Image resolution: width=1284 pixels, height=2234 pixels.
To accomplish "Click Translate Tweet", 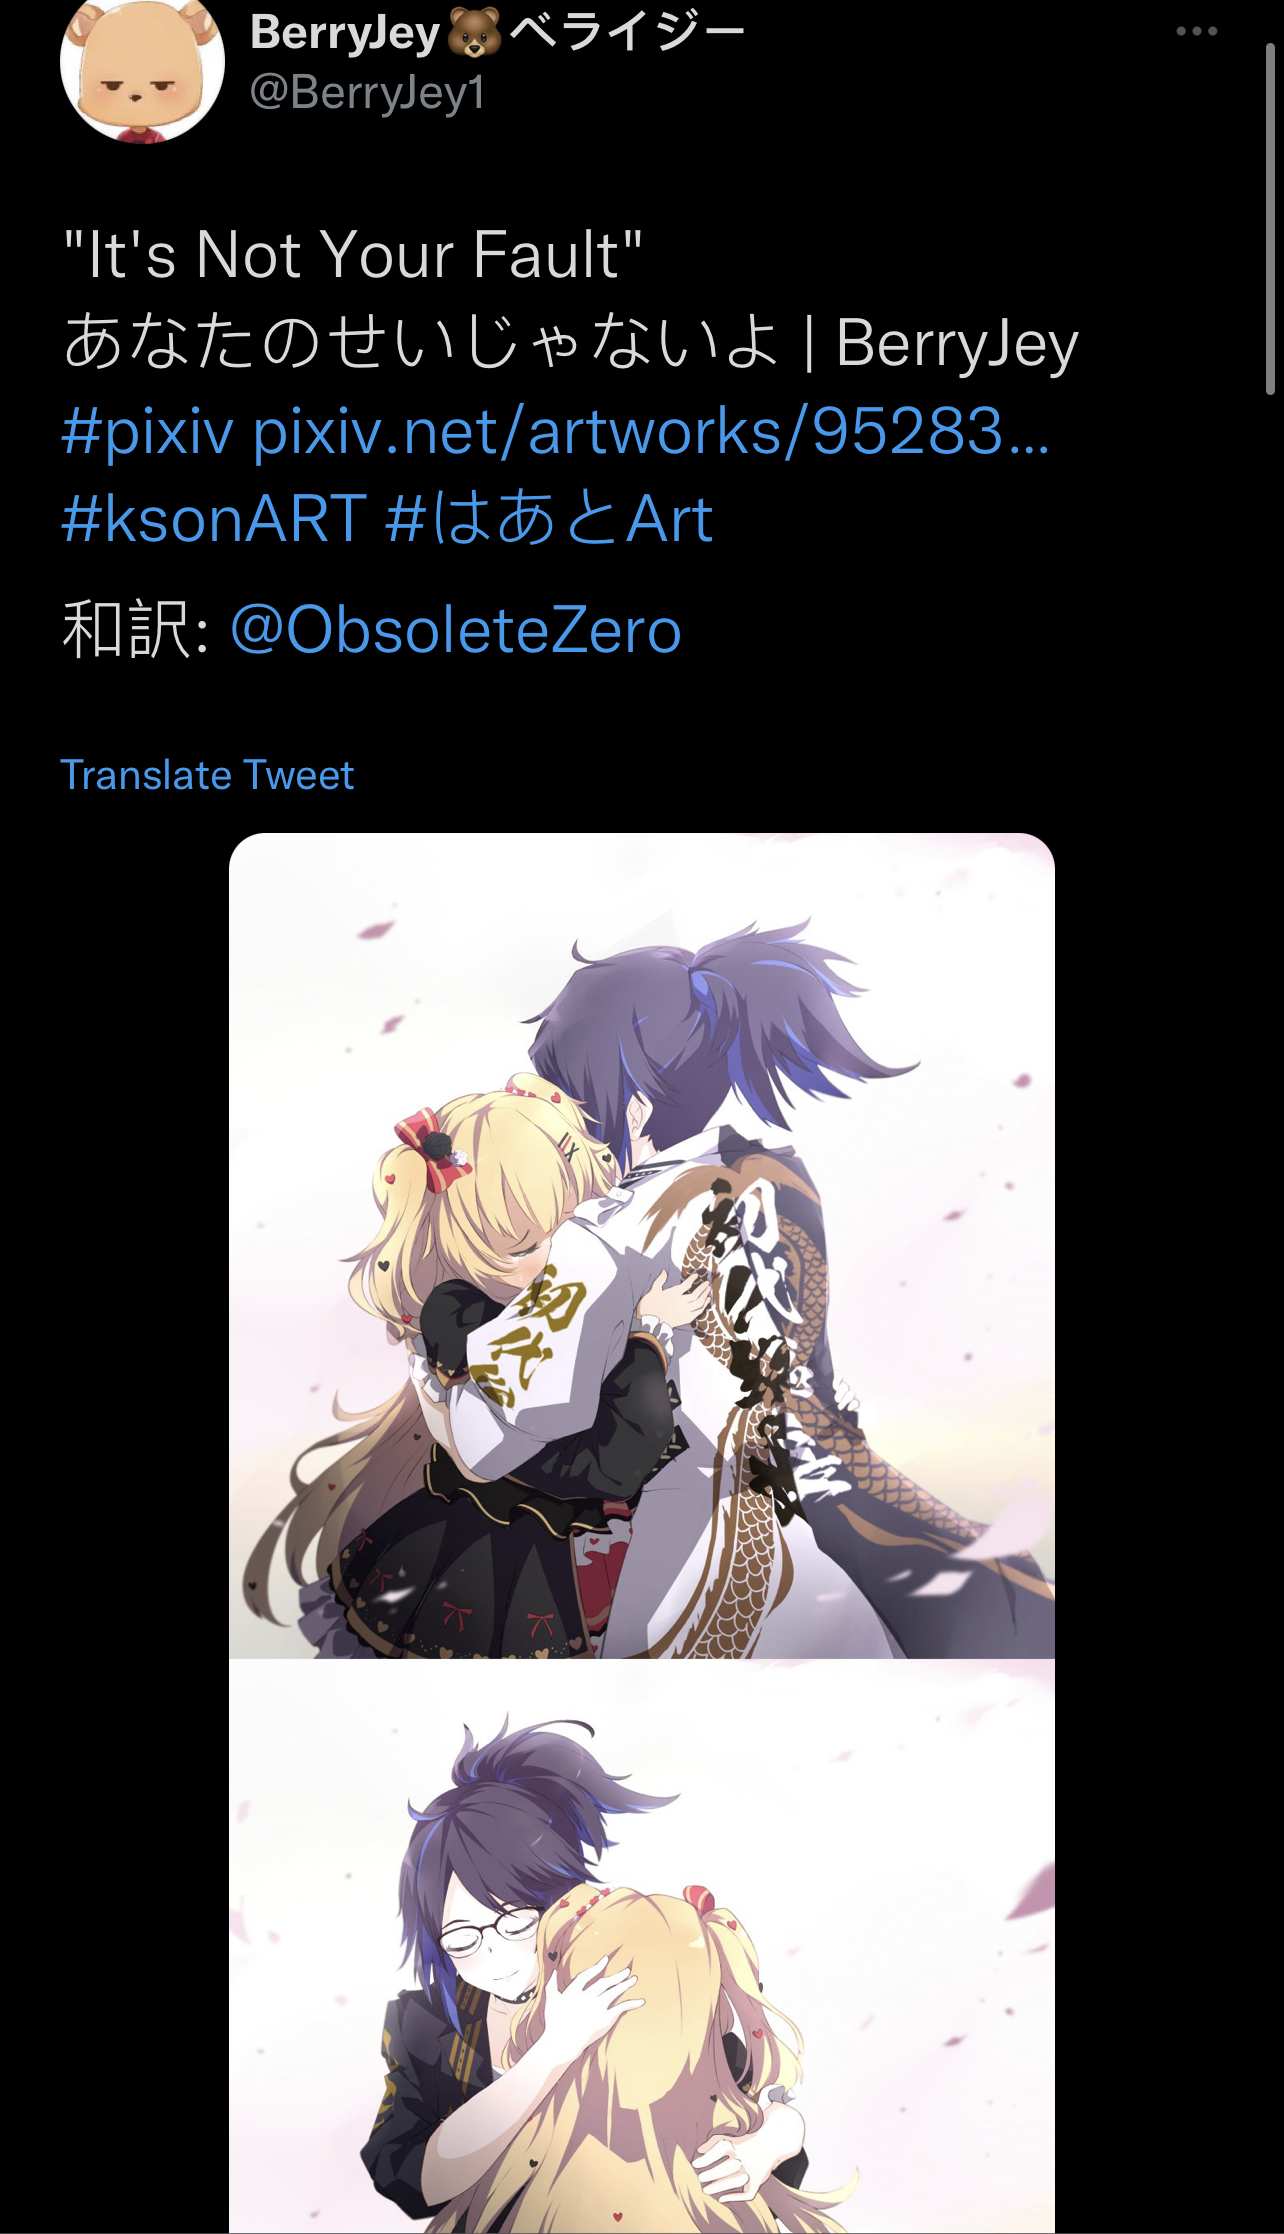I will click(x=207, y=775).
